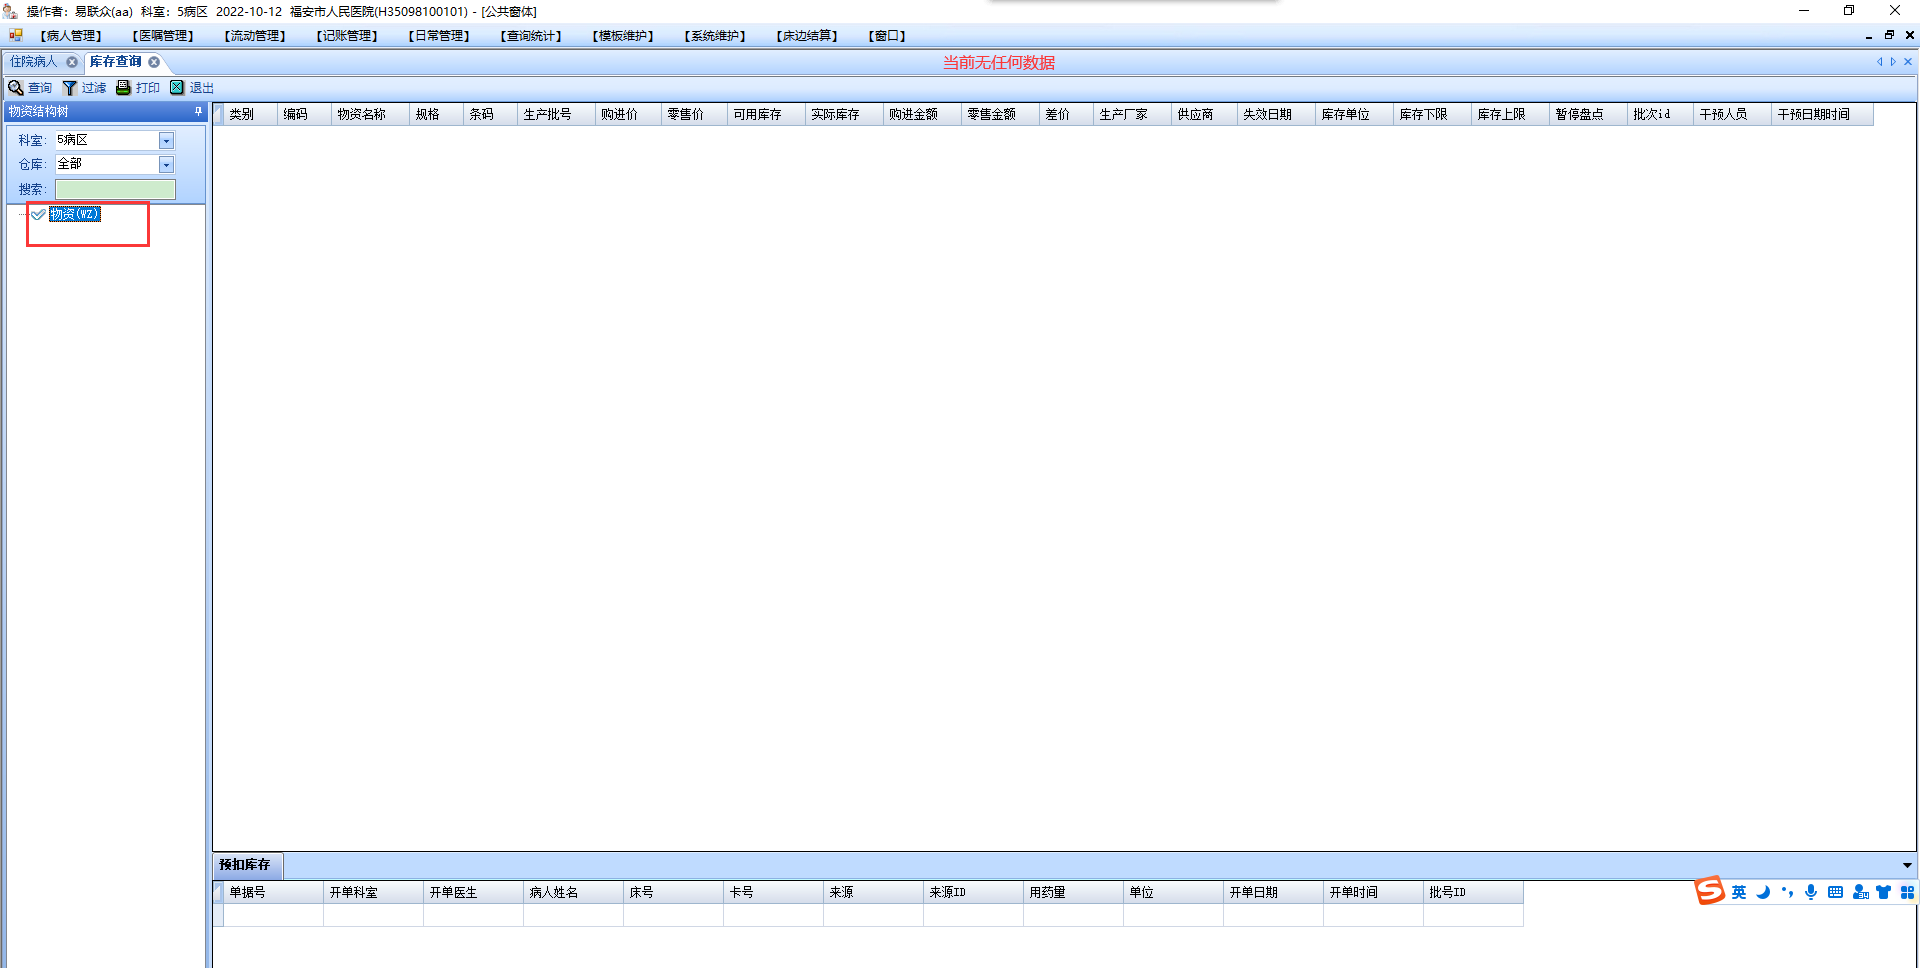The image size is (1920, 968).
Task: Open the IME skin shirt icon
Action: click(1884, 892)
